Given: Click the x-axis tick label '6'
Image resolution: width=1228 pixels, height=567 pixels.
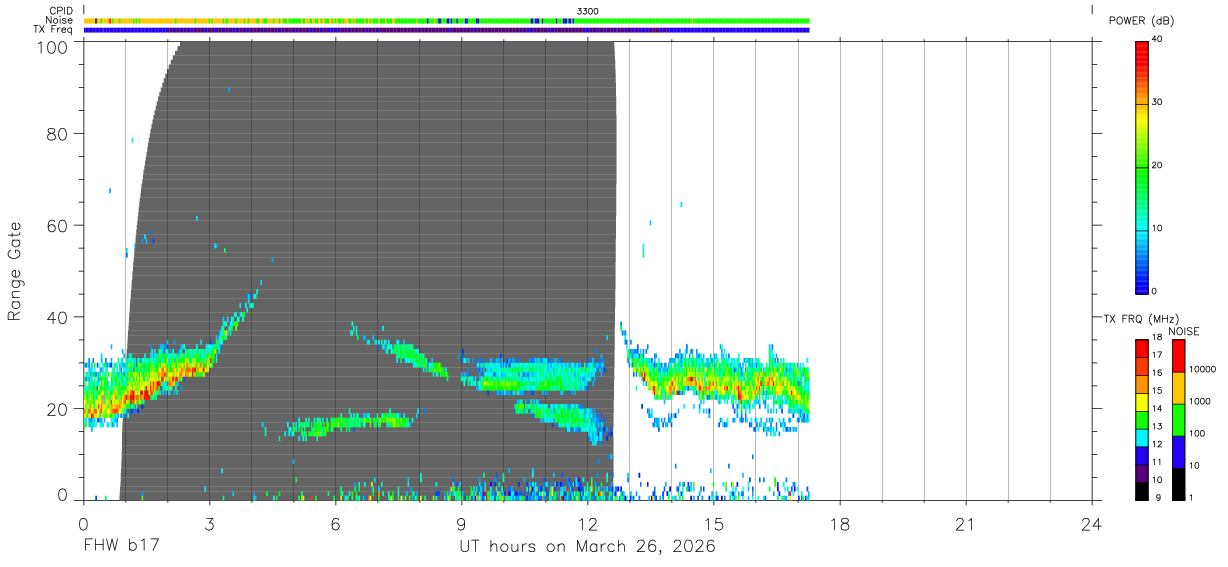Looking at the screenshot, I should [x=335, y=524].
